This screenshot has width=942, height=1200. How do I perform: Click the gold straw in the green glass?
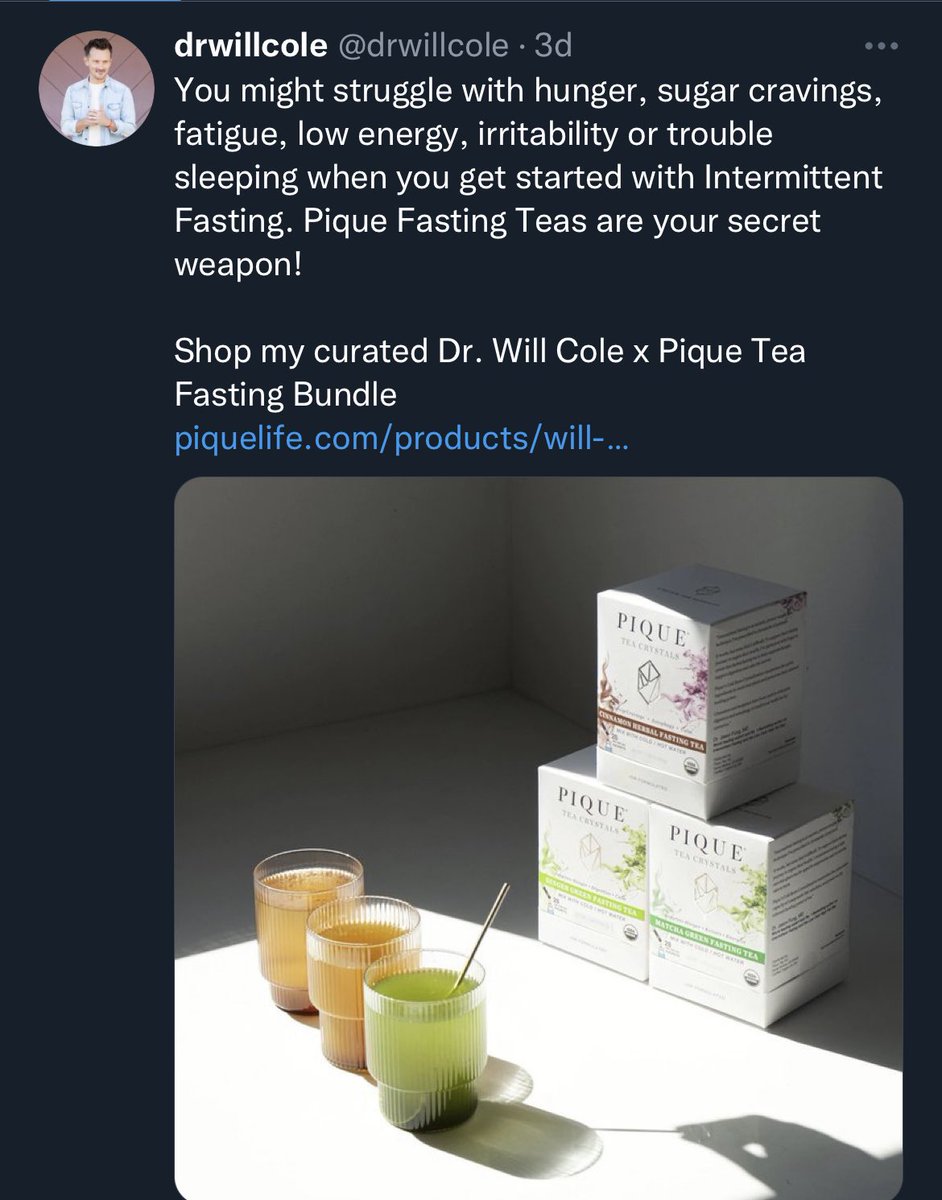[481, 937]
